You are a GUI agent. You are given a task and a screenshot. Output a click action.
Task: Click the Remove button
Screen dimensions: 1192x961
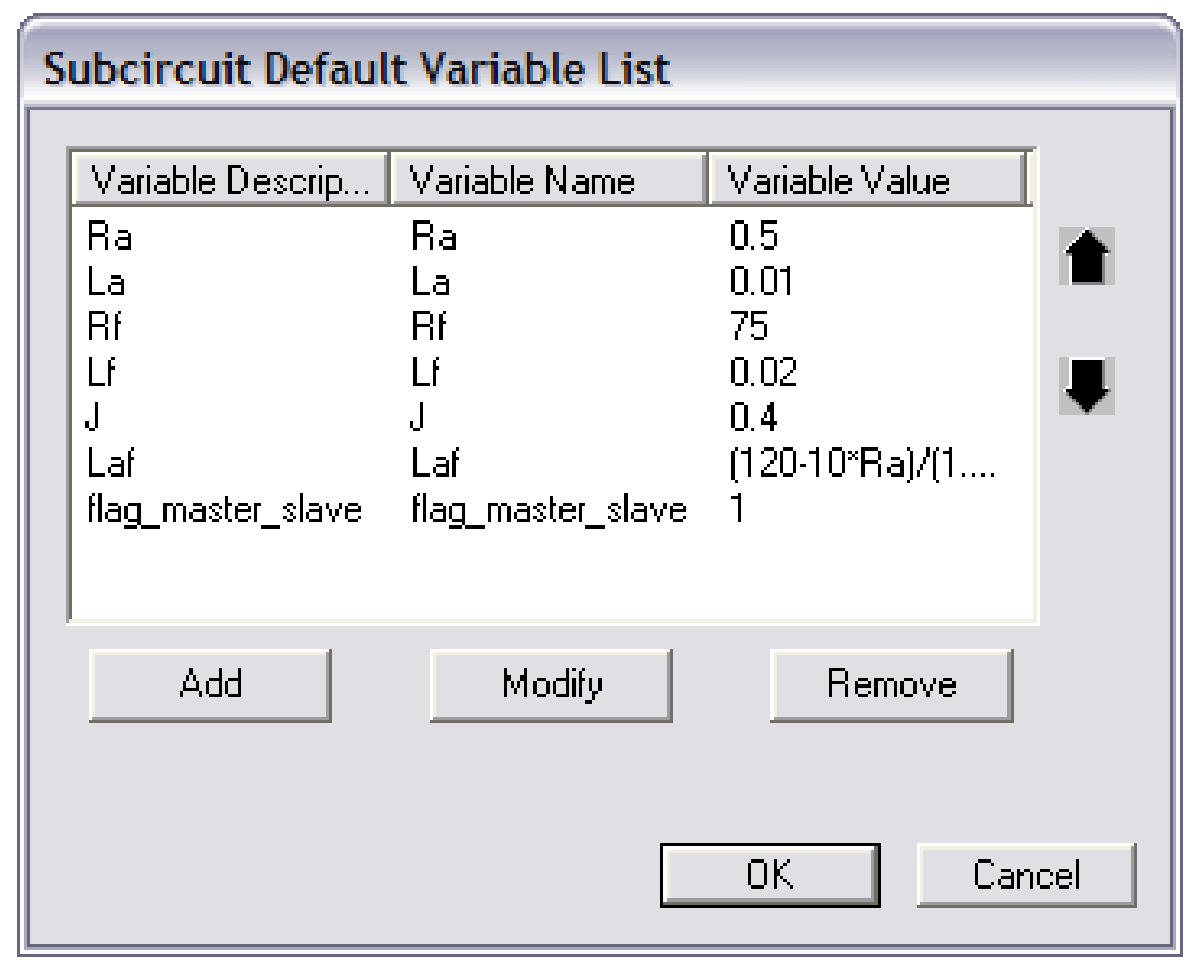coord(892,684)
